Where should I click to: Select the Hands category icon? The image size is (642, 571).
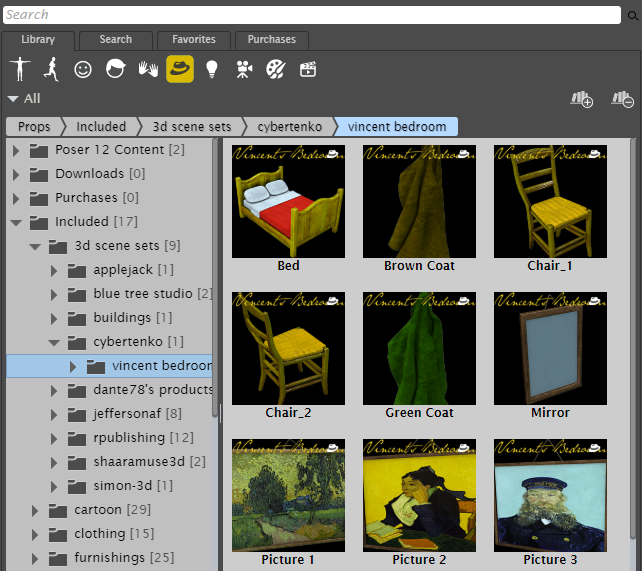[x=148, y=69]
